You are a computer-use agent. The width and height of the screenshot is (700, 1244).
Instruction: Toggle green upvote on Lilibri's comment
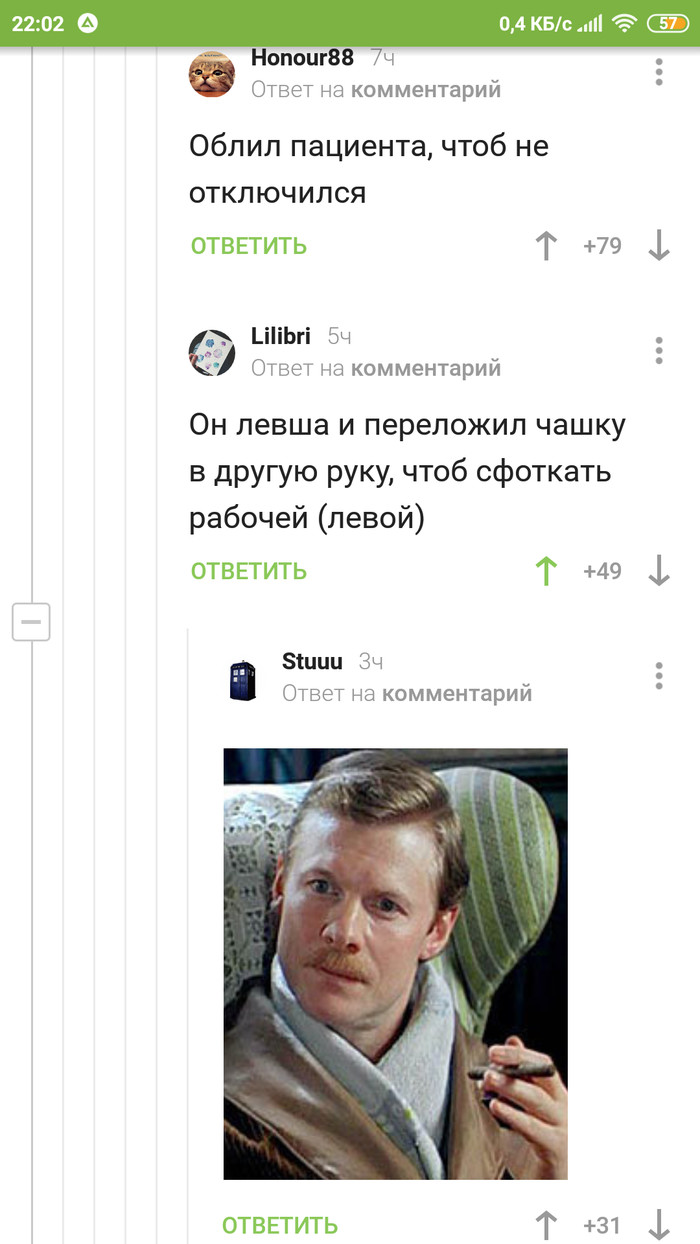[x=546, y=571]
